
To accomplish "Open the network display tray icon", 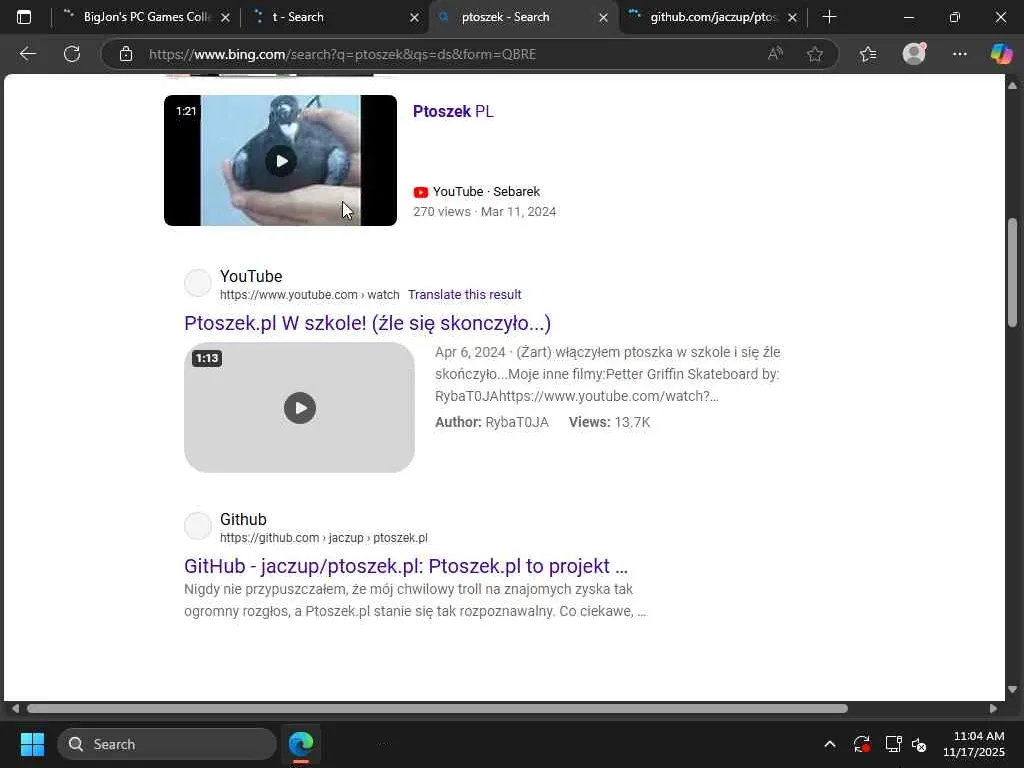I will (893, 744).
